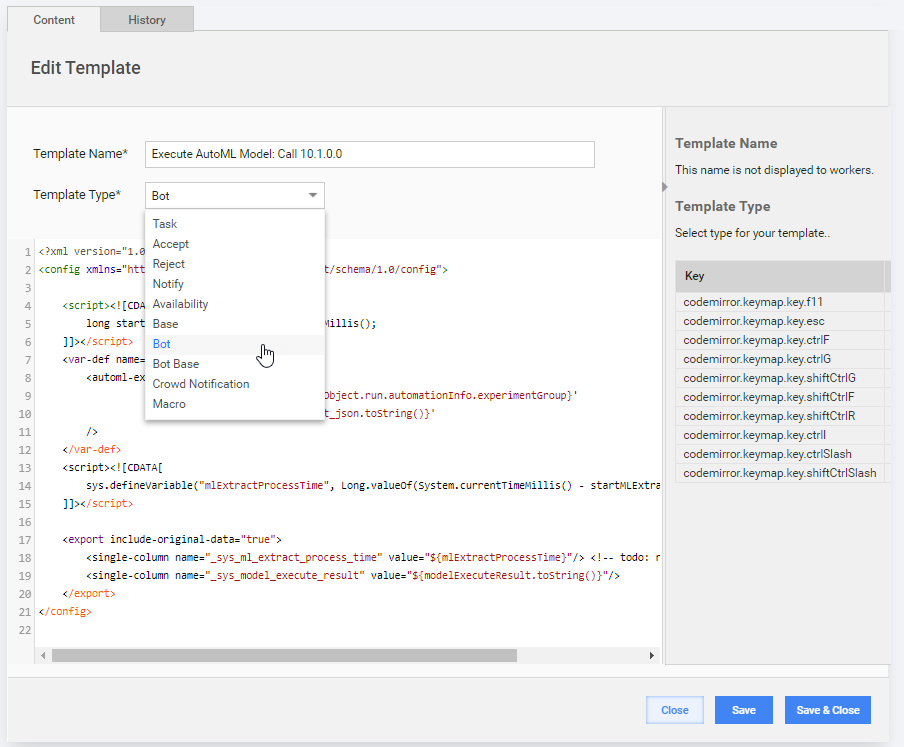Click the <export include-original-data> line
The width and height of the screenshot is (904, 747).
(x=172, y=540)
